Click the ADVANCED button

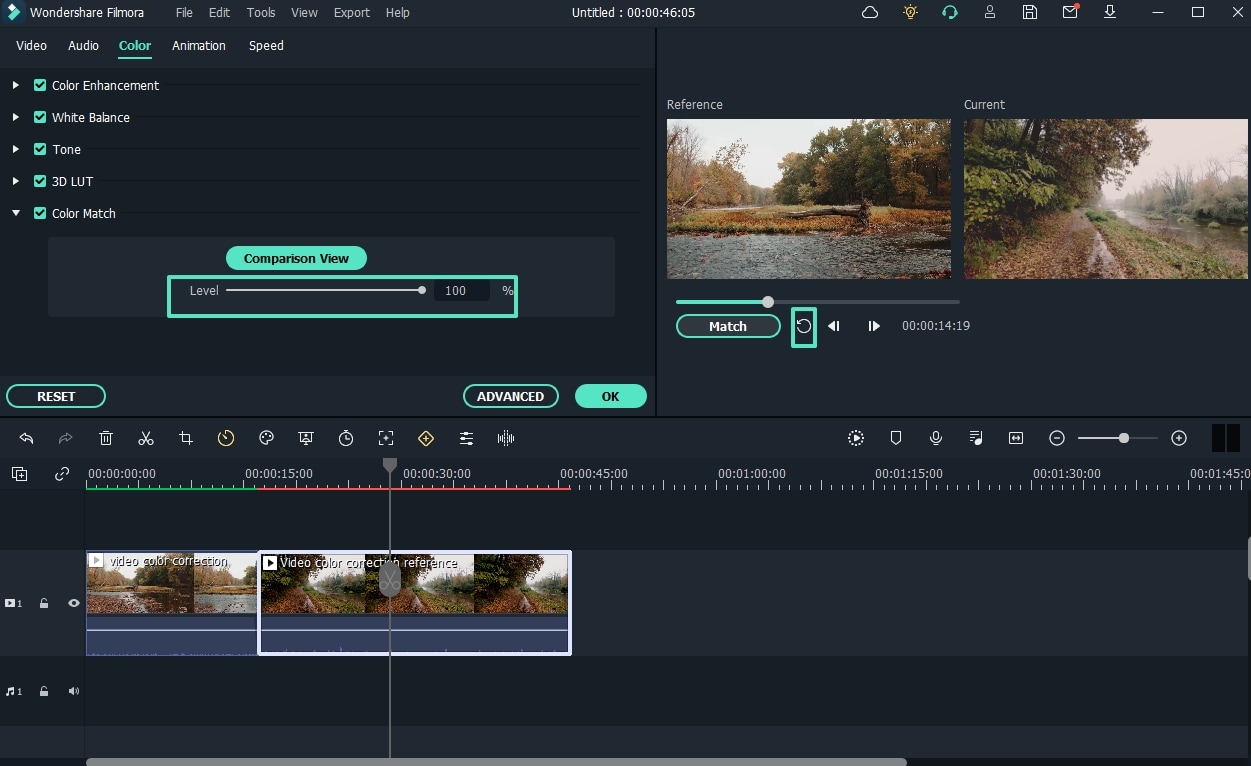tap(510, 396)
